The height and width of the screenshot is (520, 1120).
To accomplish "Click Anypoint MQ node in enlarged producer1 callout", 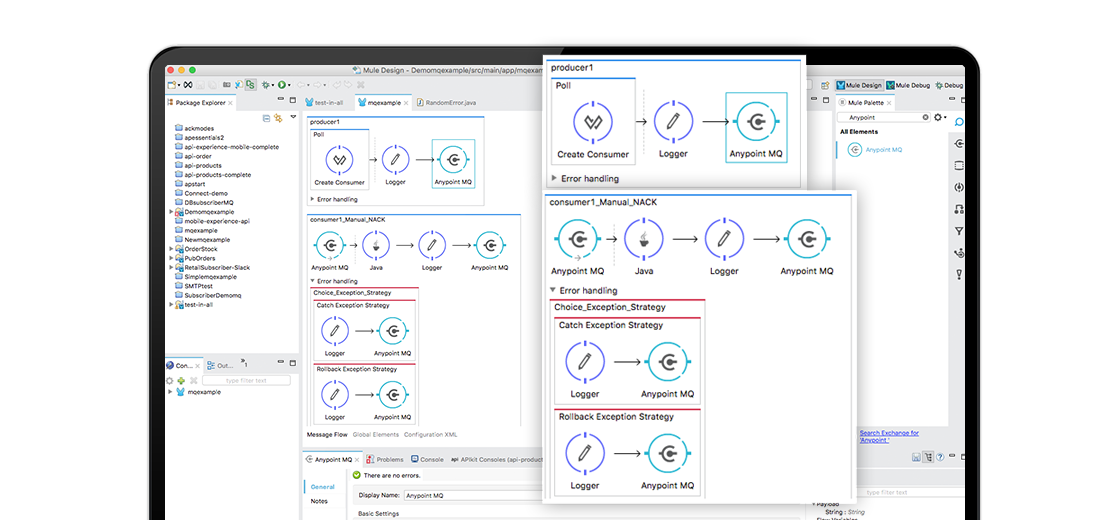I will point(756,127).
